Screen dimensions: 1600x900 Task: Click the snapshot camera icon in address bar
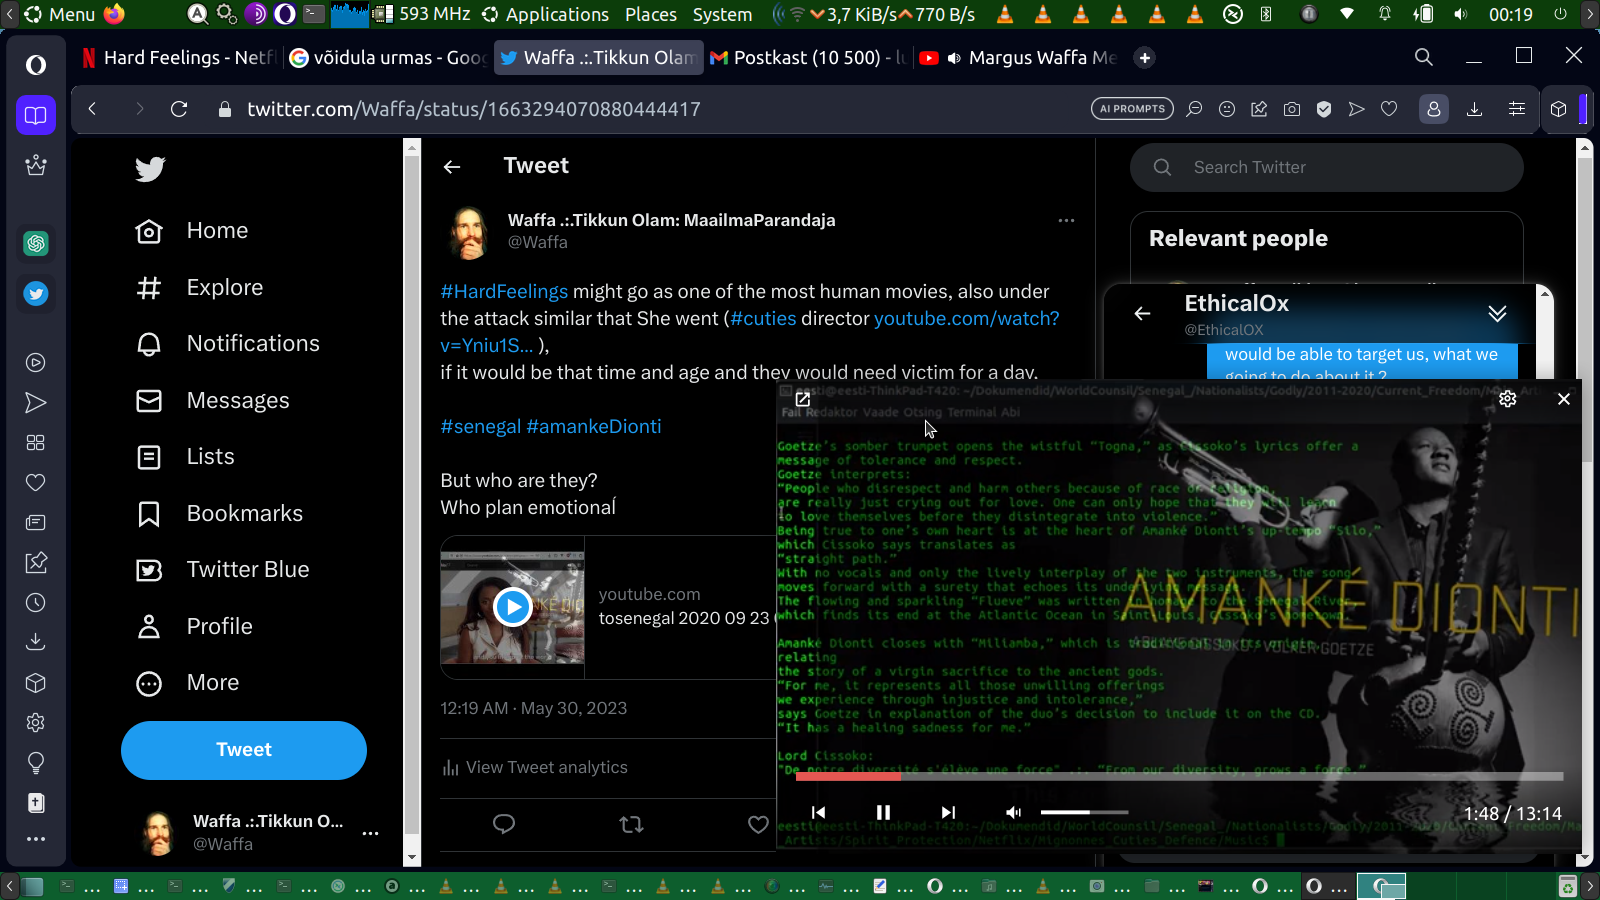coord(1292,109)
